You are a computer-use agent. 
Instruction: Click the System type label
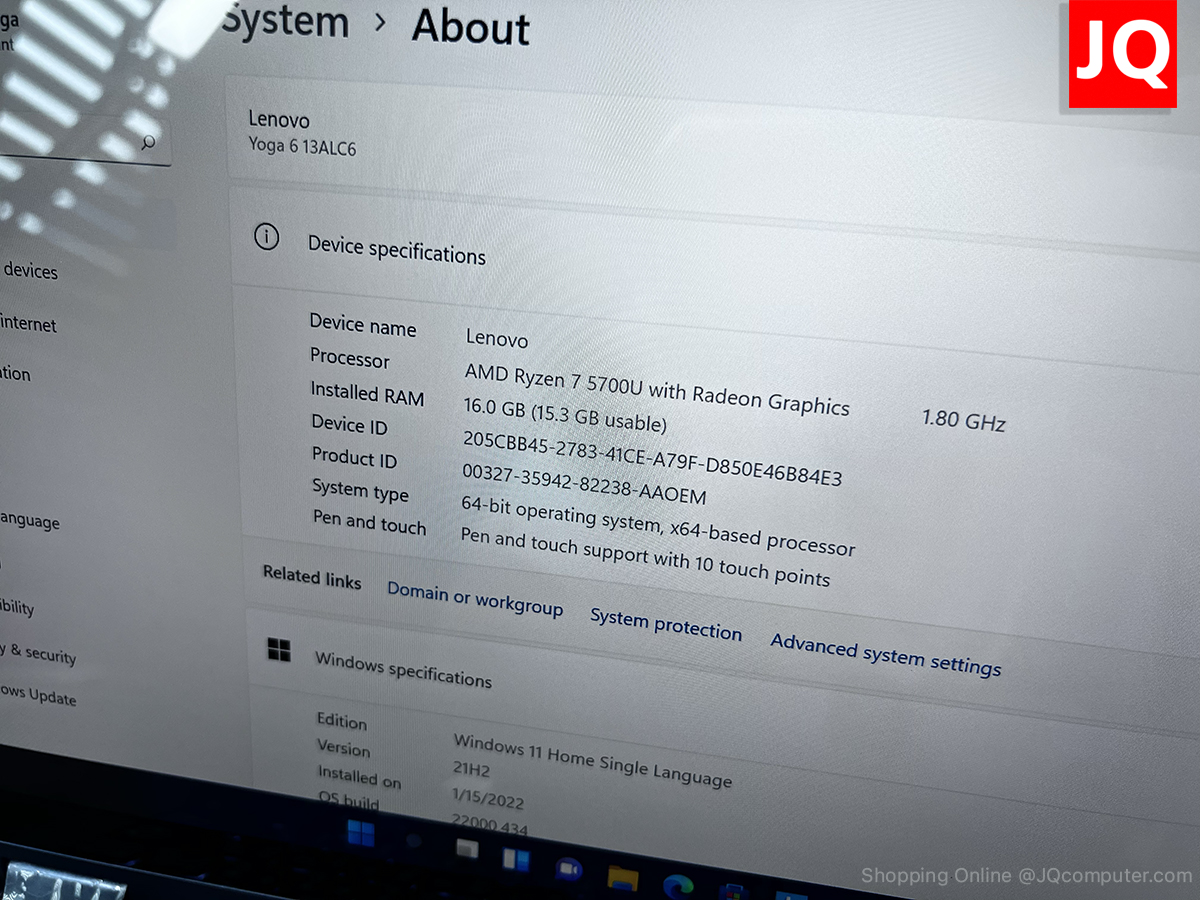(x=360, y=490)
